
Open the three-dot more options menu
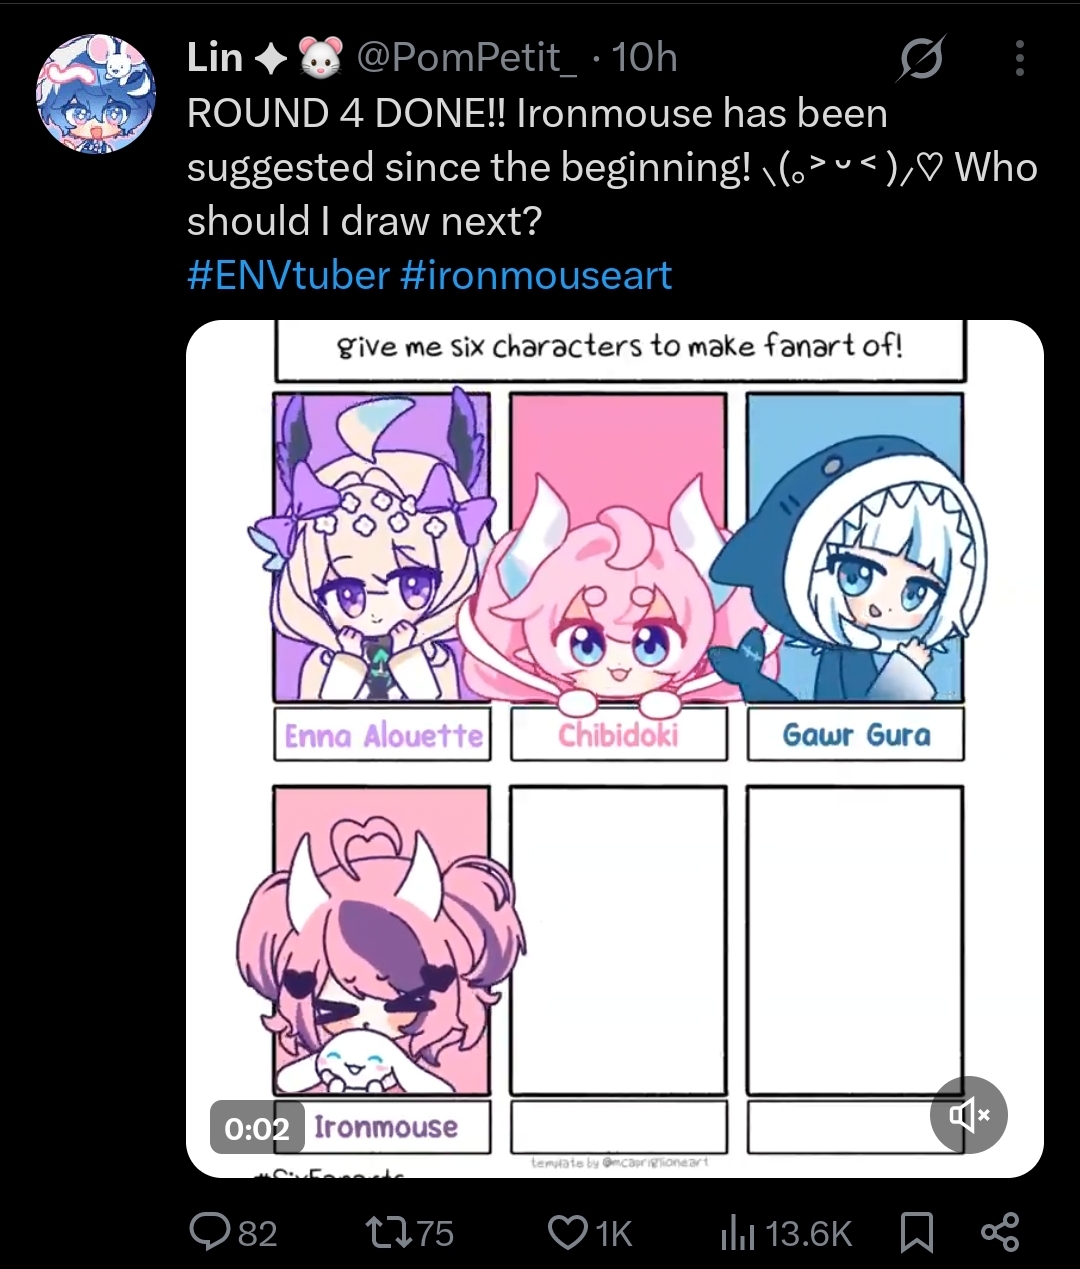(1019, 59)
